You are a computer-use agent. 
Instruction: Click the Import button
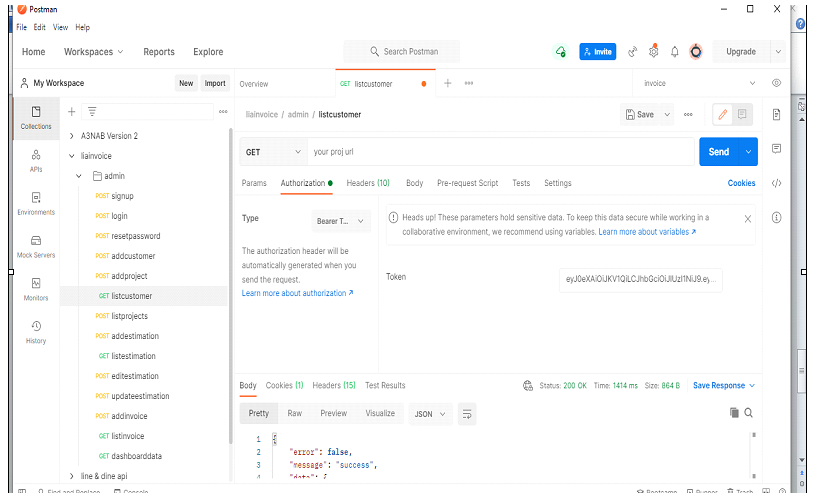pos(215,83)
